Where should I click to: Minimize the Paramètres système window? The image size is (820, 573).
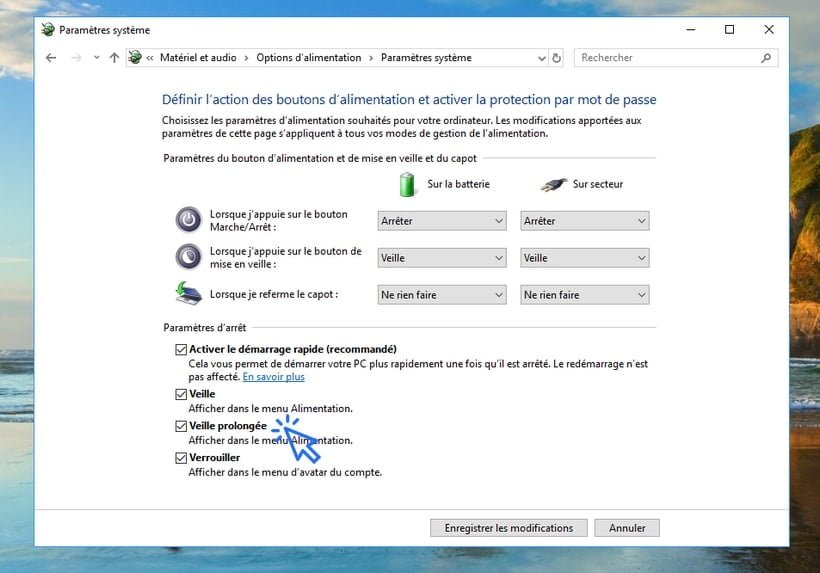pyautogui.click(x=691, y=30)
